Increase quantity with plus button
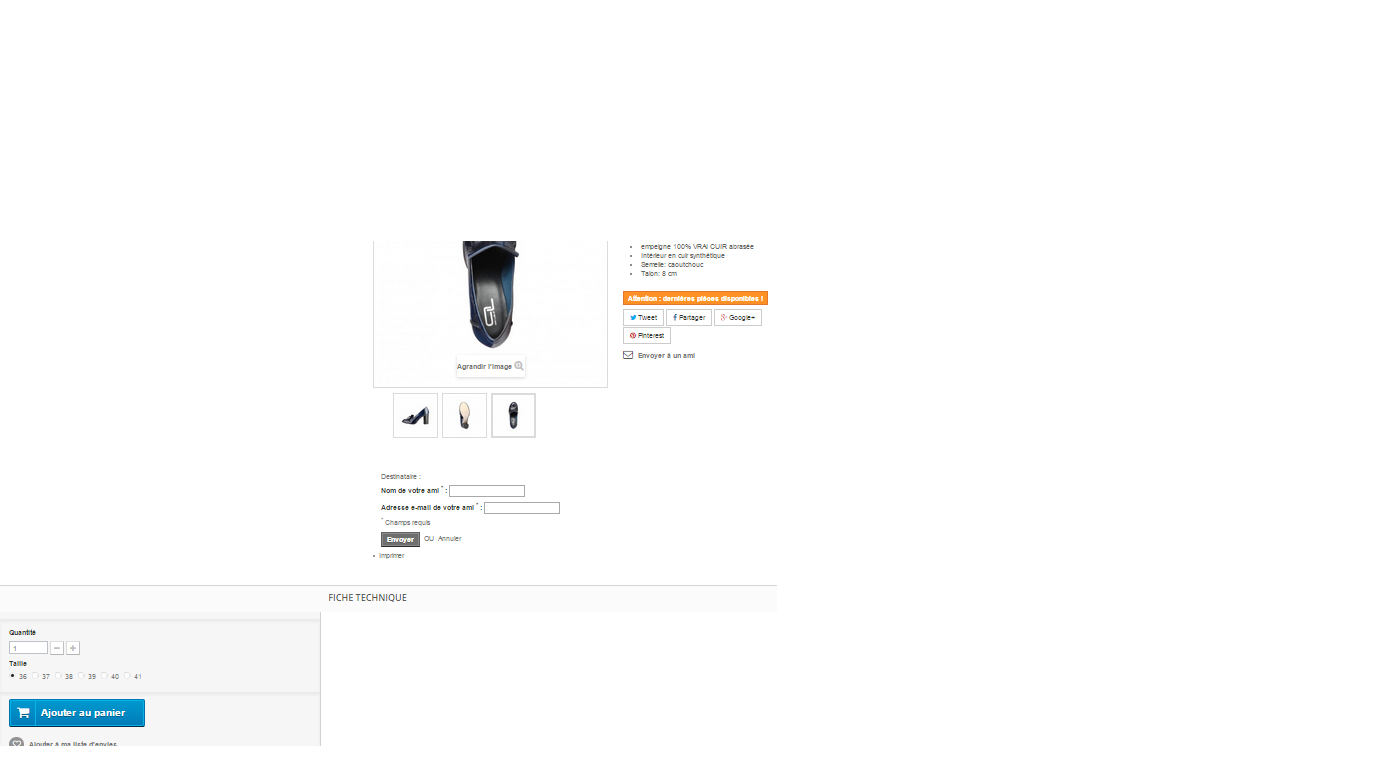The image size is (1376, 776). pos(73,648)
